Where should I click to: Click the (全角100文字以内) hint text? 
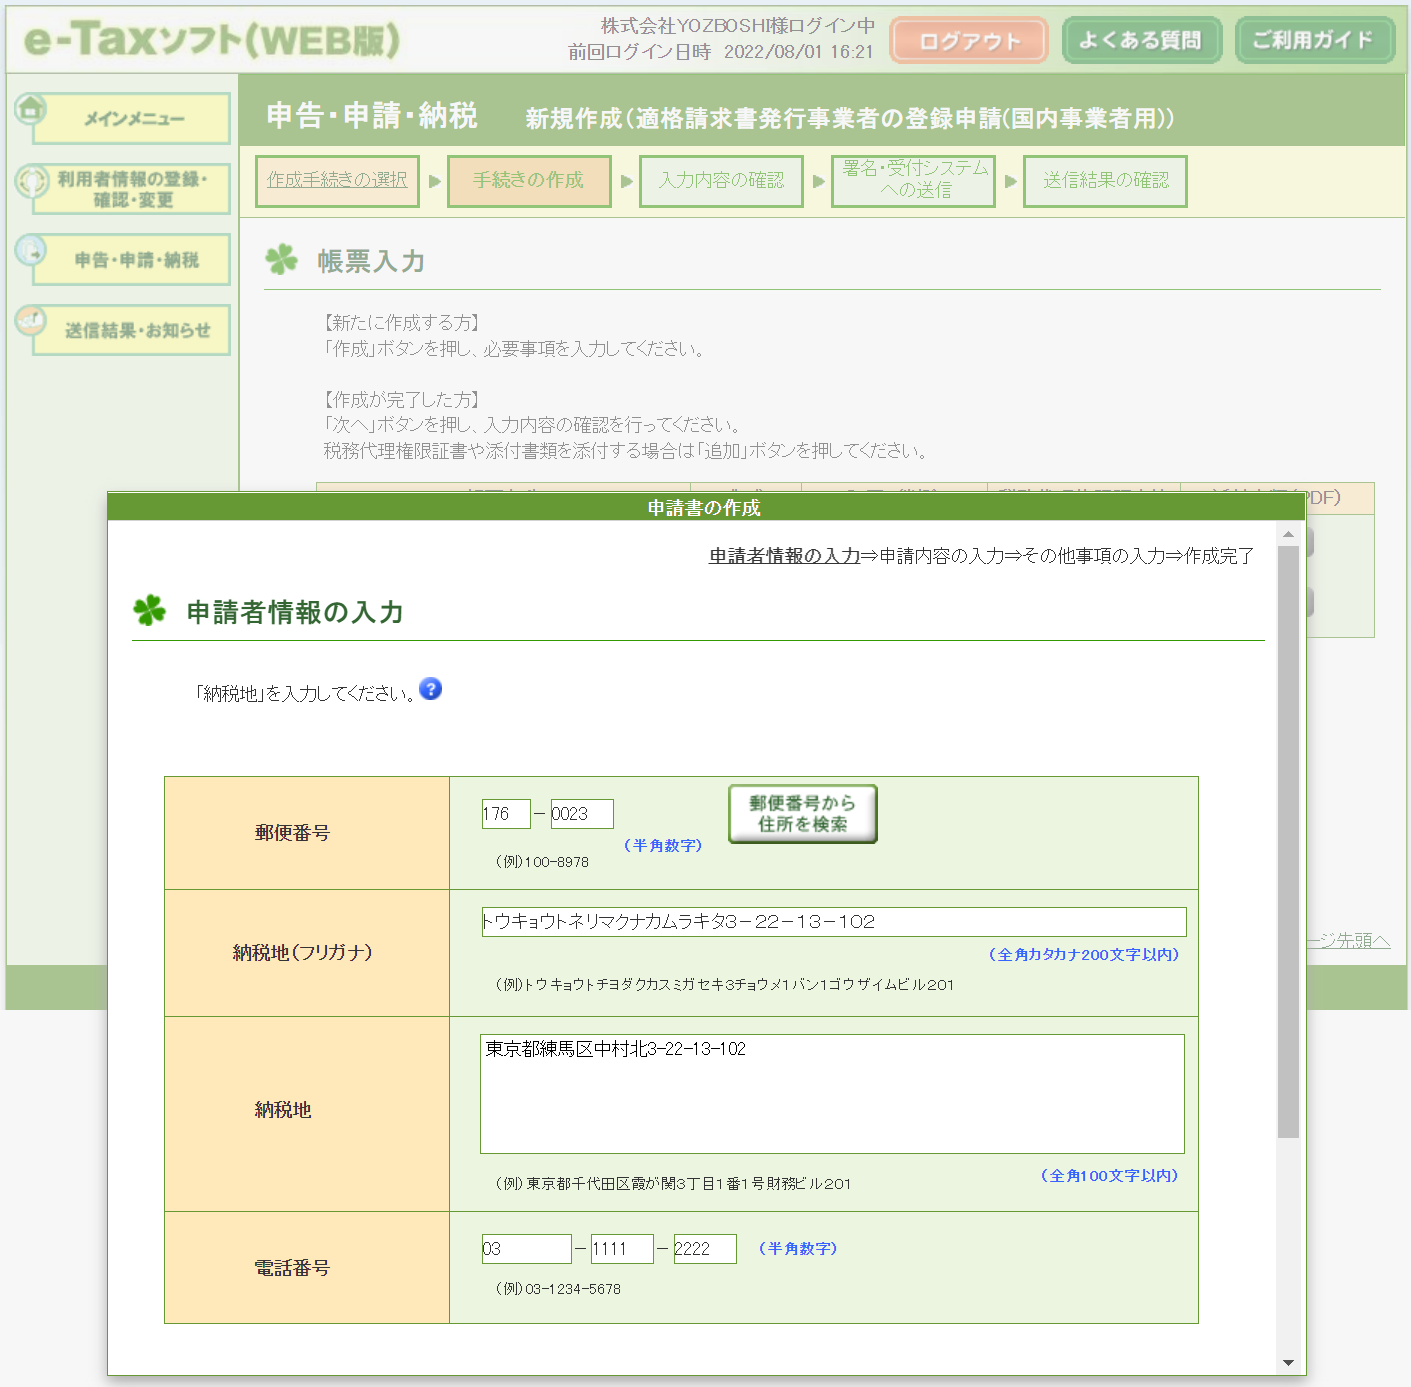pos(1110,1176)
